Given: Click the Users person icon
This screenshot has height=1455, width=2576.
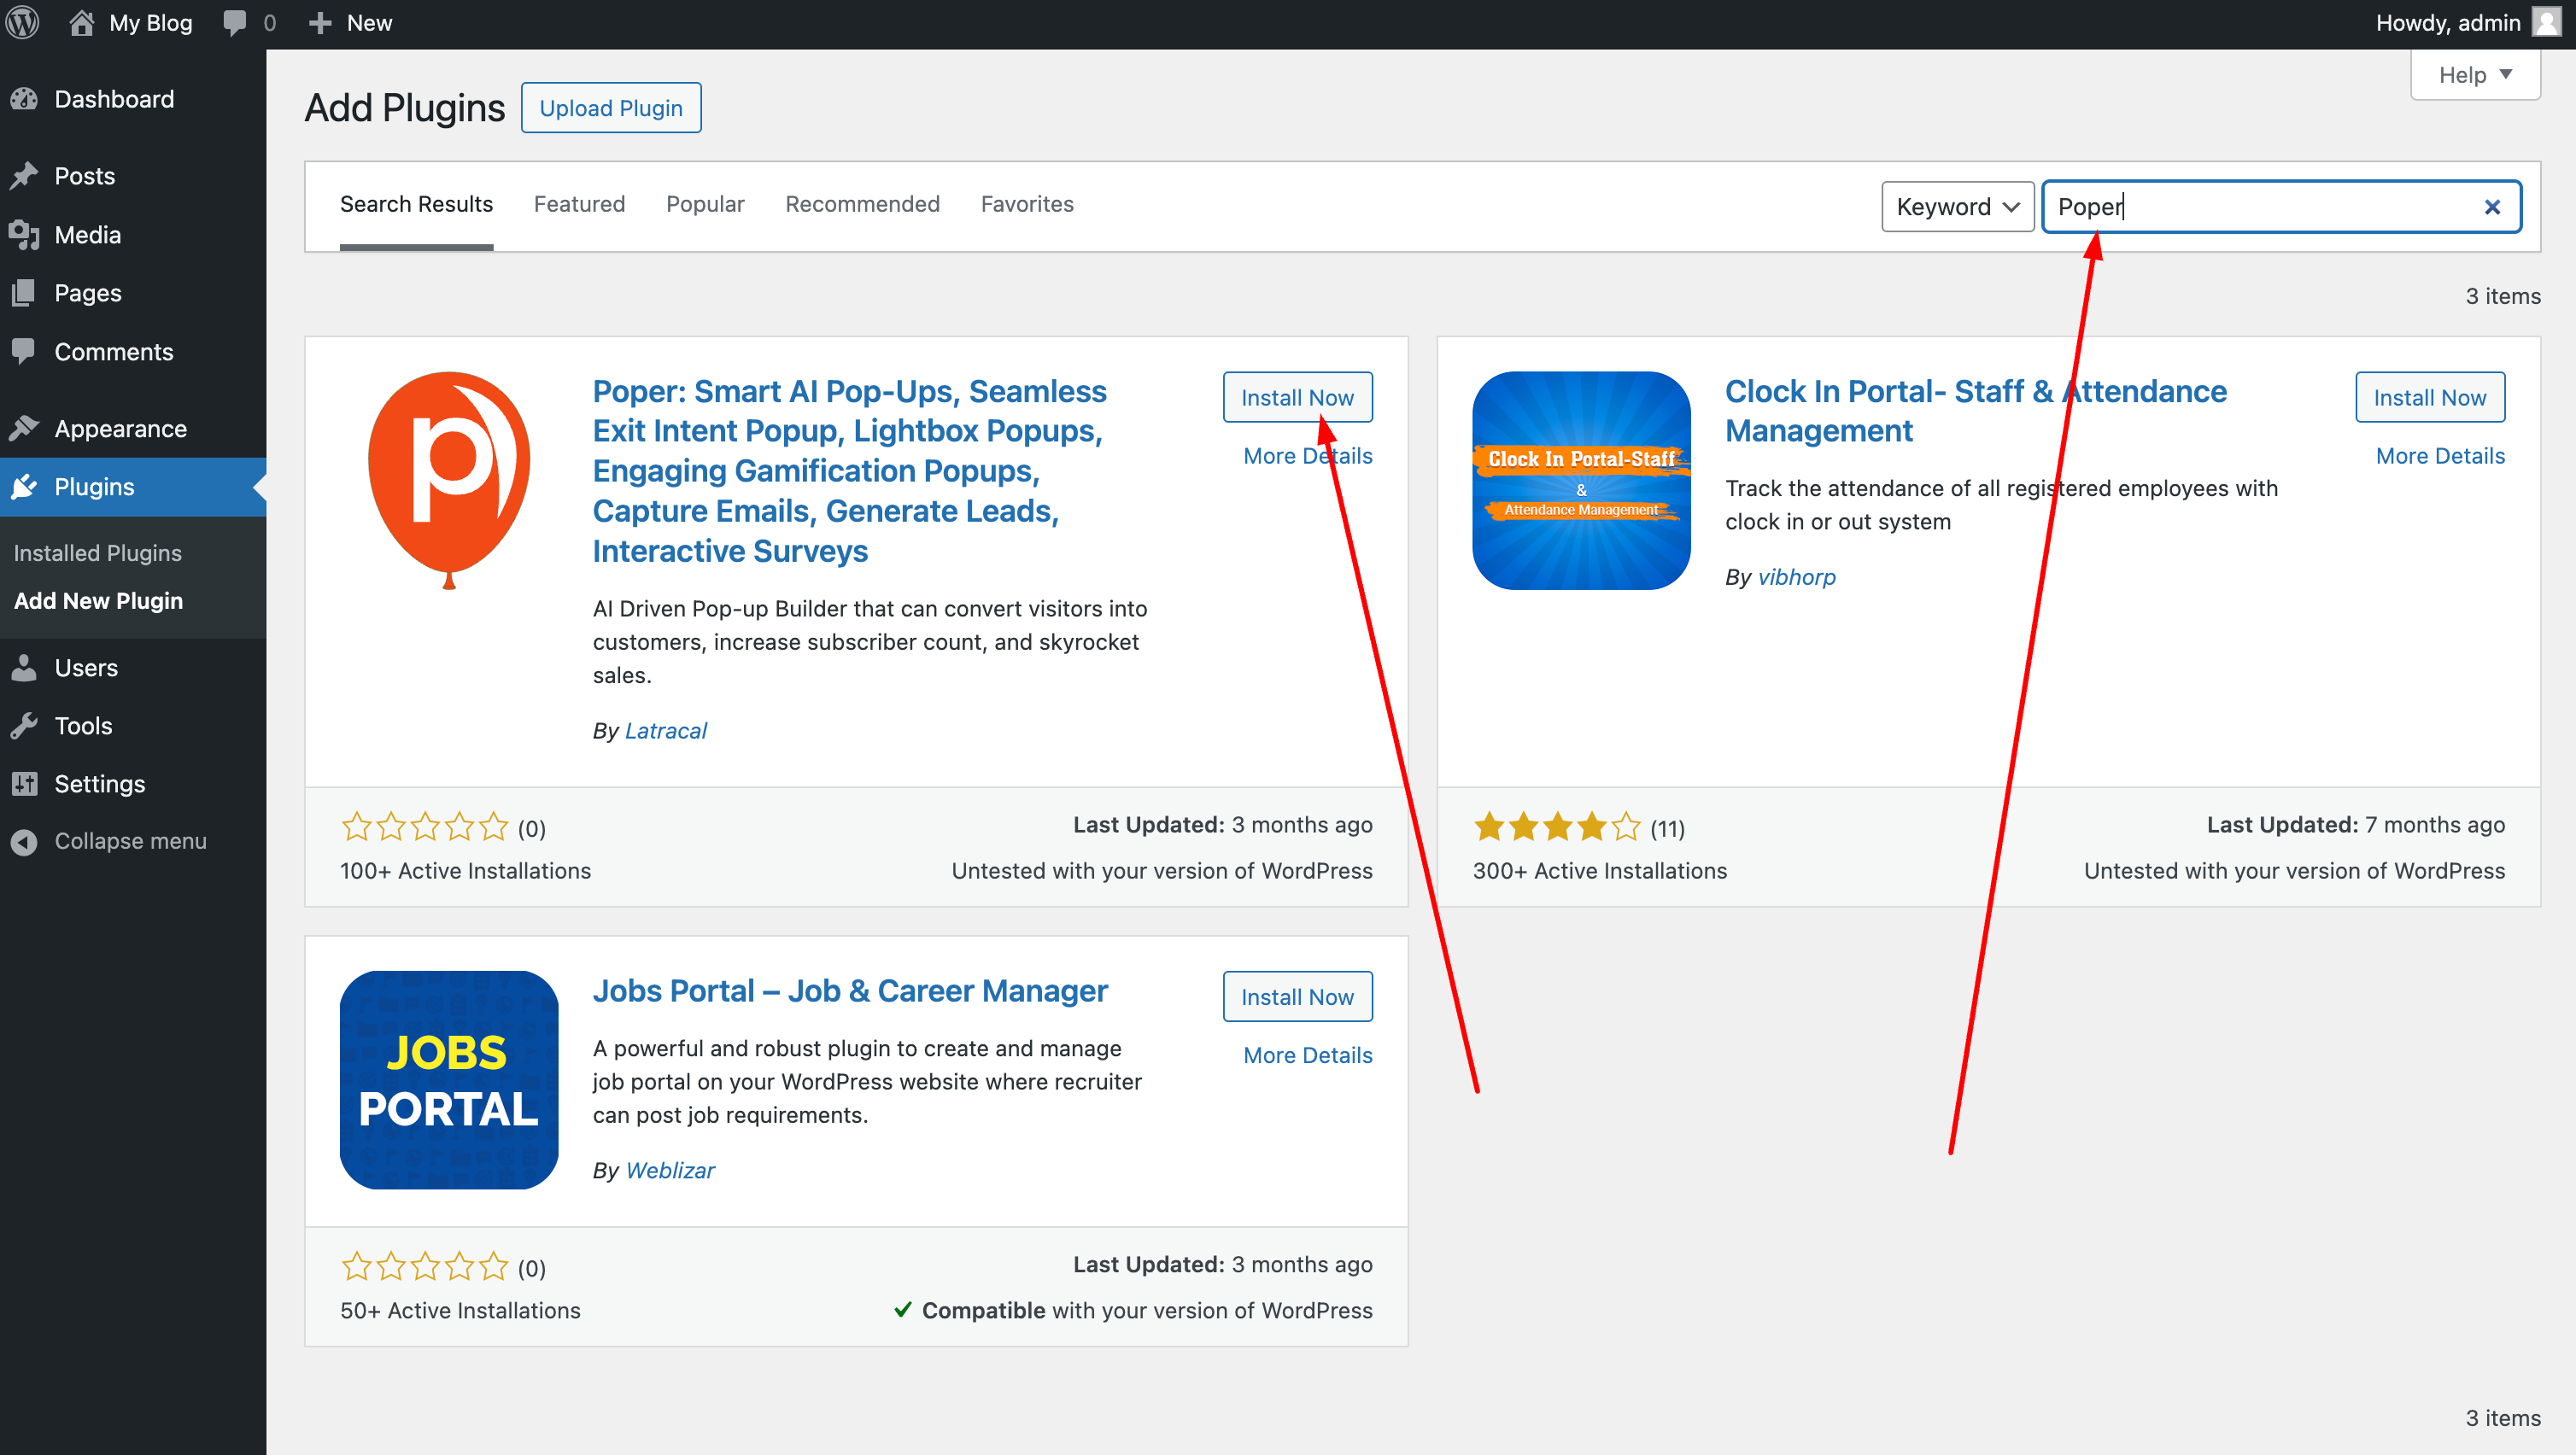Looking at the screenshot, I should (x=25, y=667).
